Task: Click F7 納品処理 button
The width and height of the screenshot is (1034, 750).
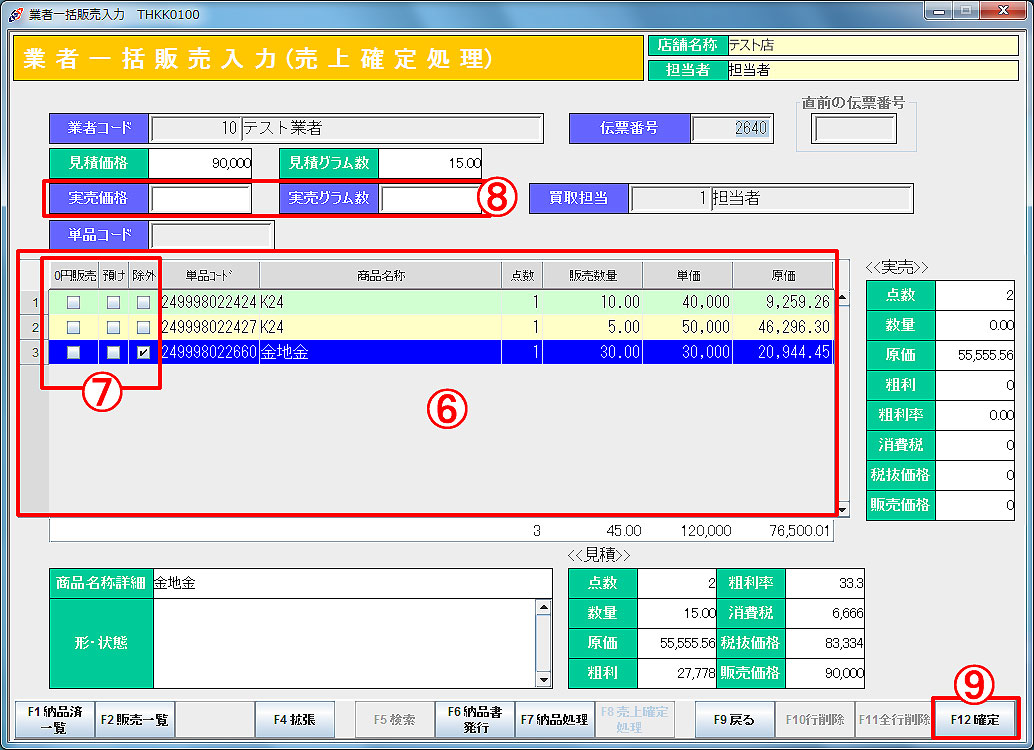Action: coord(555,719)
